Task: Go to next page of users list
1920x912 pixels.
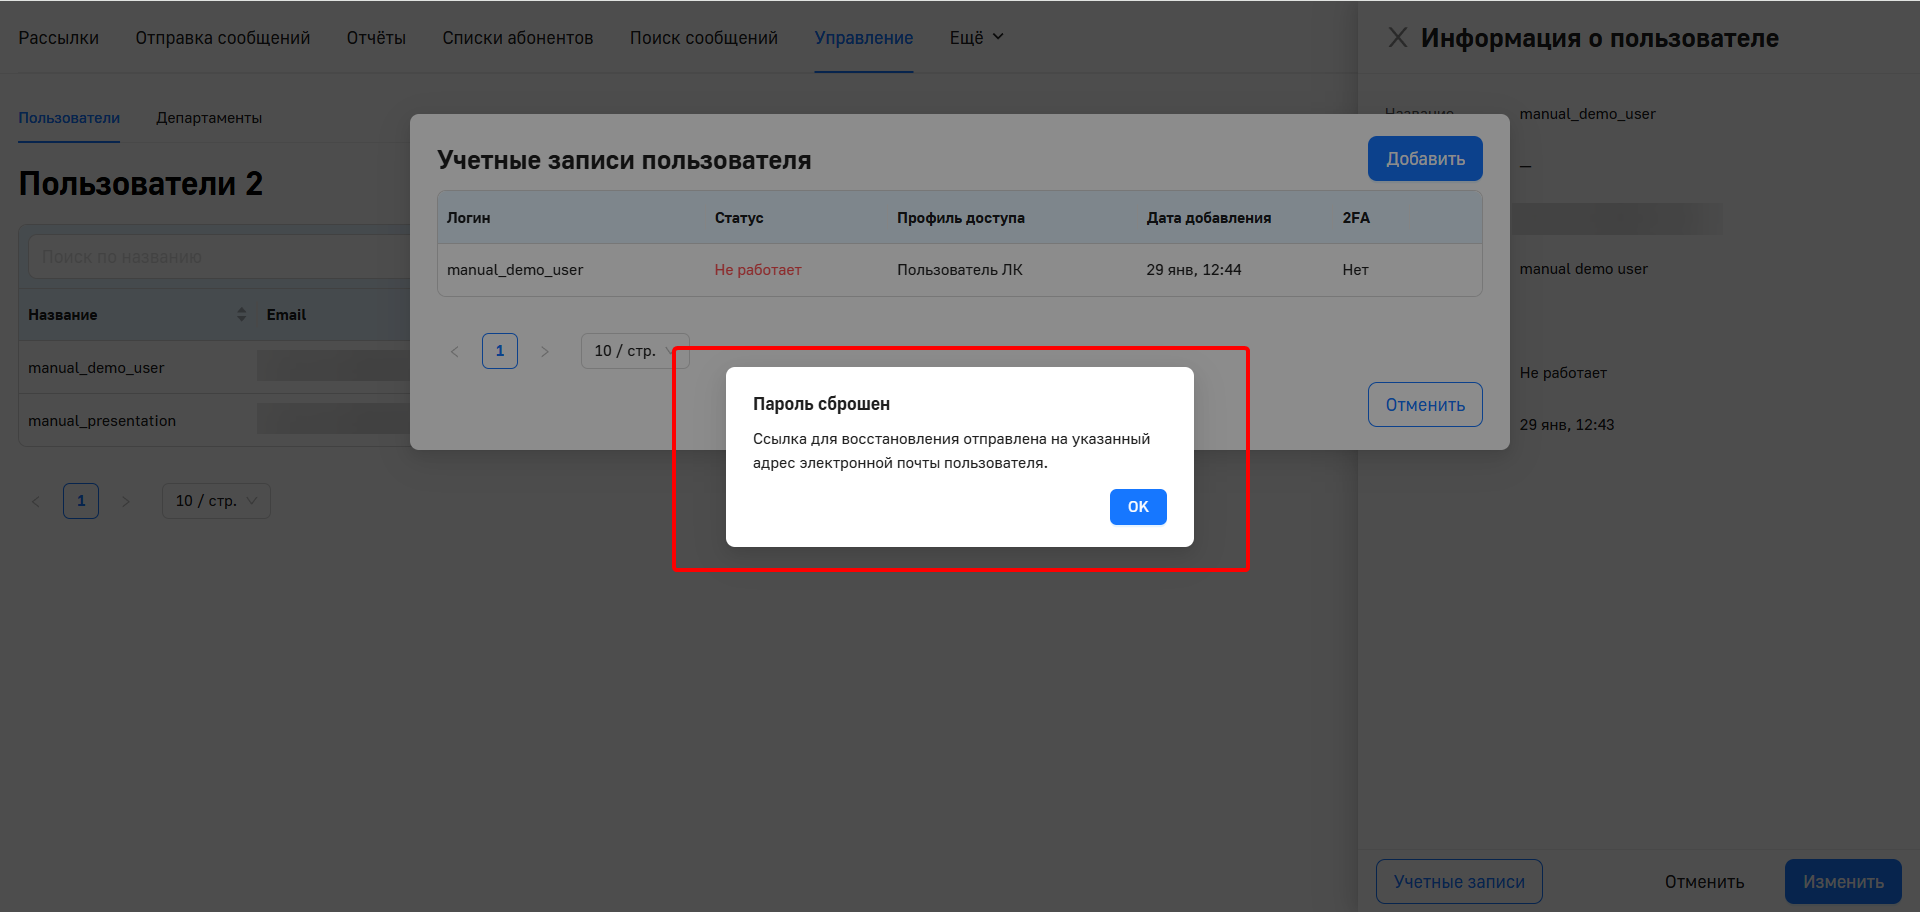Action: 126,501
